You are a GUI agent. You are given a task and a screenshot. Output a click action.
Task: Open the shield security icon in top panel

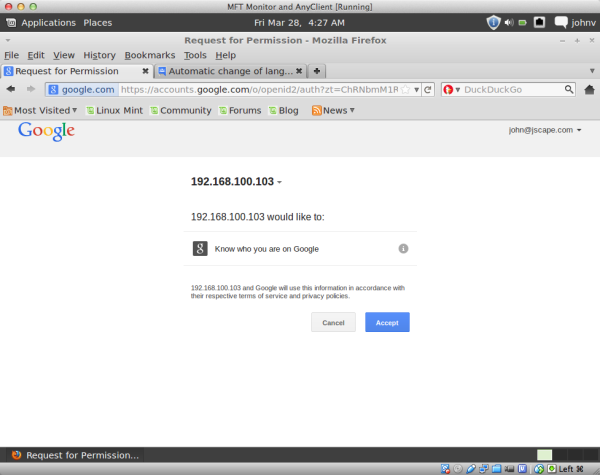point(493,23)
